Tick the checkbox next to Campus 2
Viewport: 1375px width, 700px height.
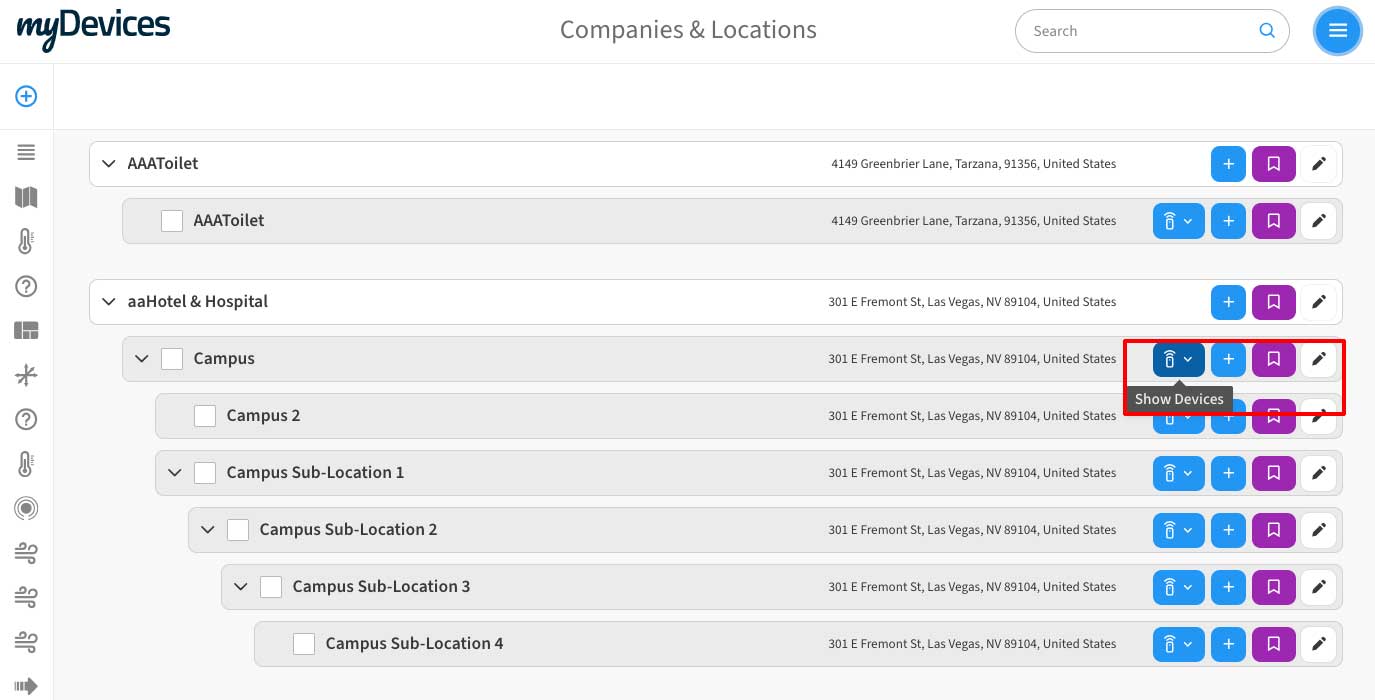[205, 415]
